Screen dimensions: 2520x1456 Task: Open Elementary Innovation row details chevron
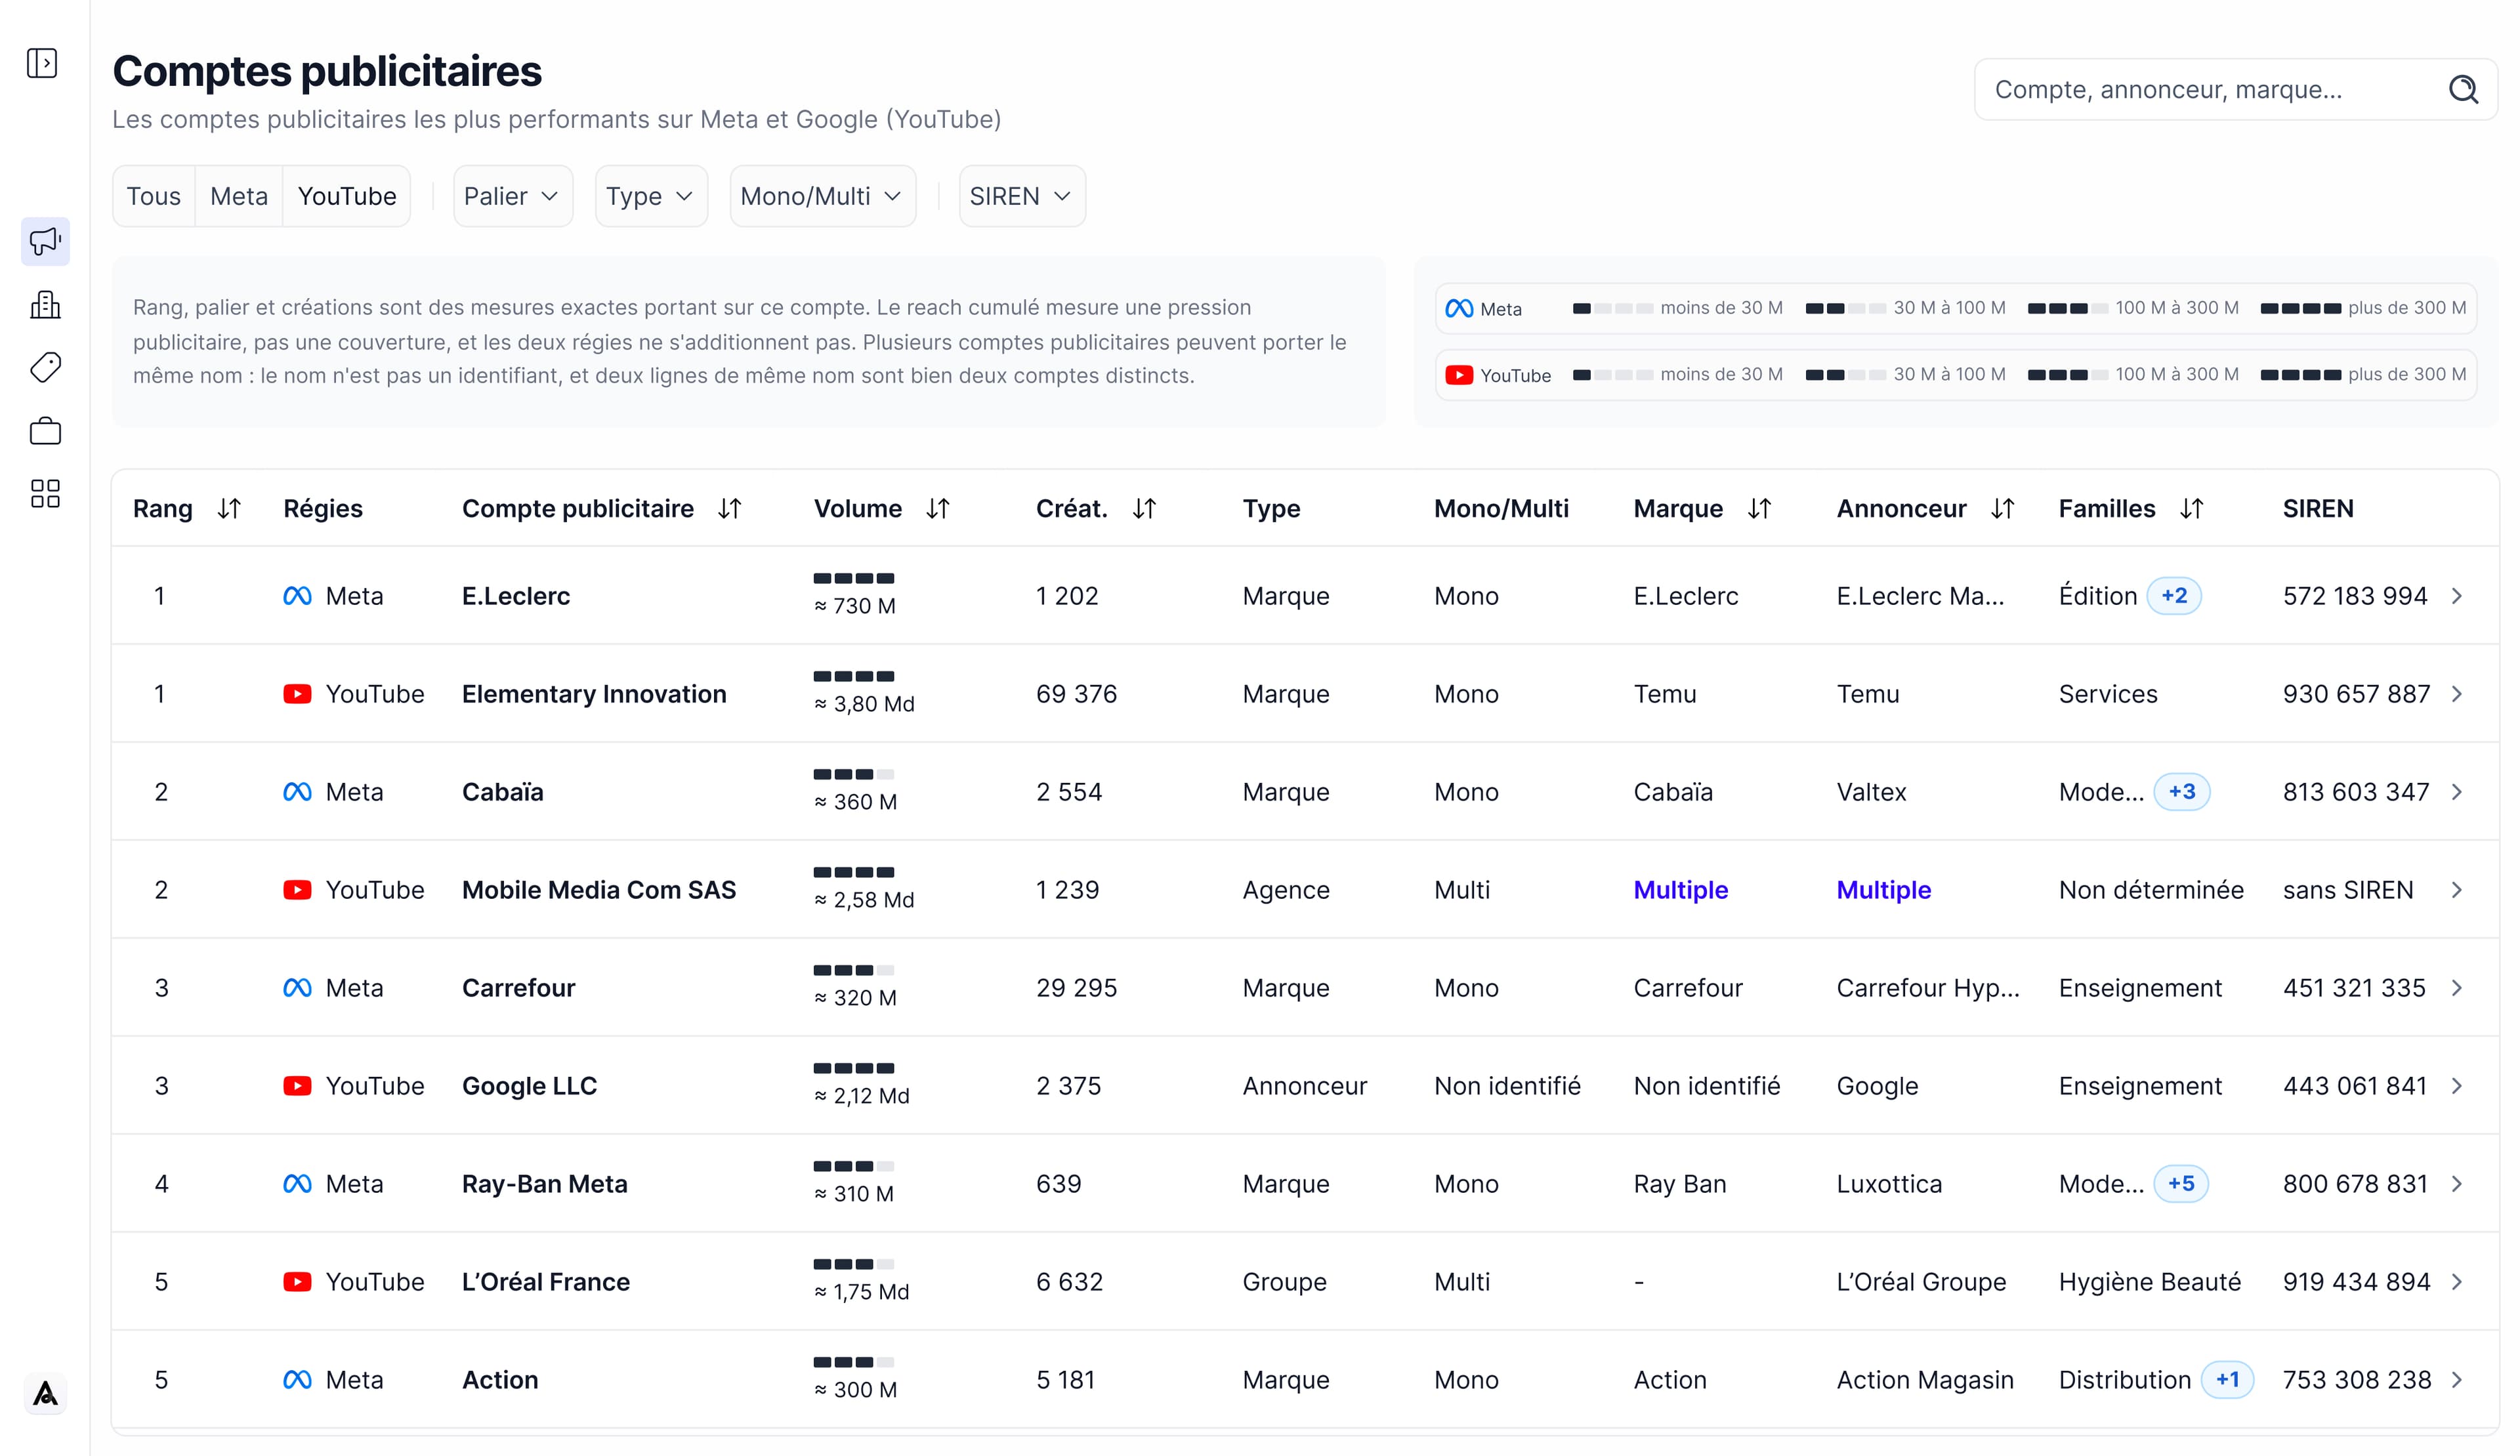click(2457, 694)
